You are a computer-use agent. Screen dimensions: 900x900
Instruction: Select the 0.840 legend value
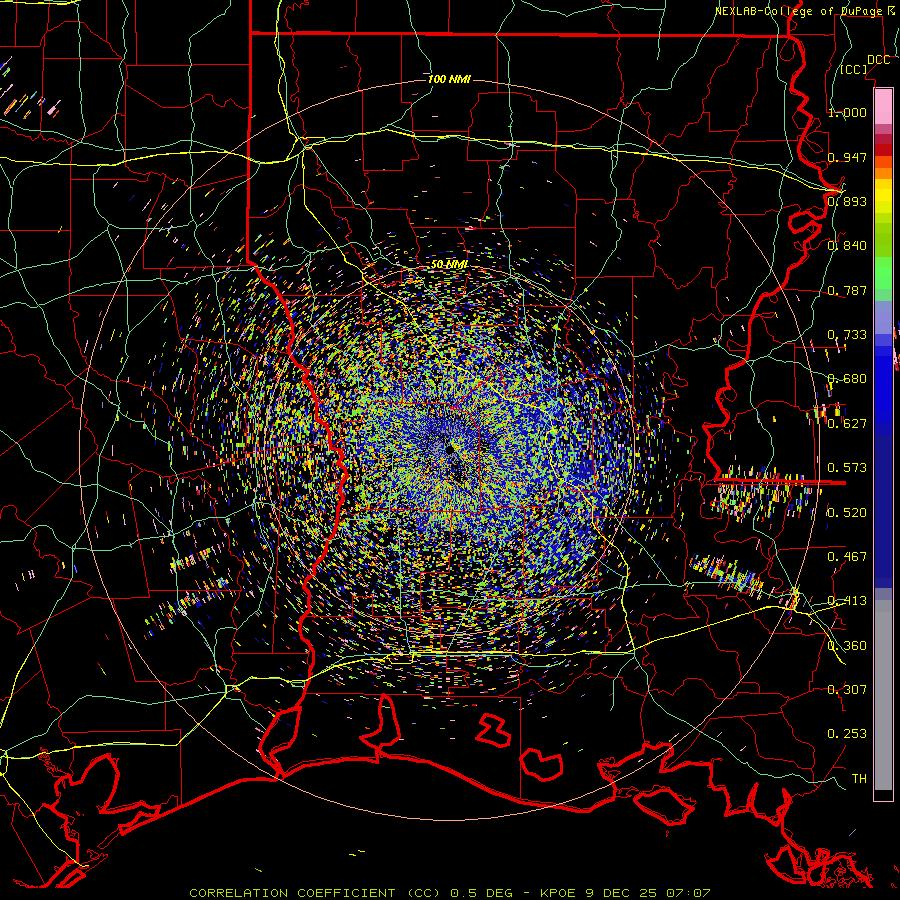pyautogui.click(x=847, y=246)
